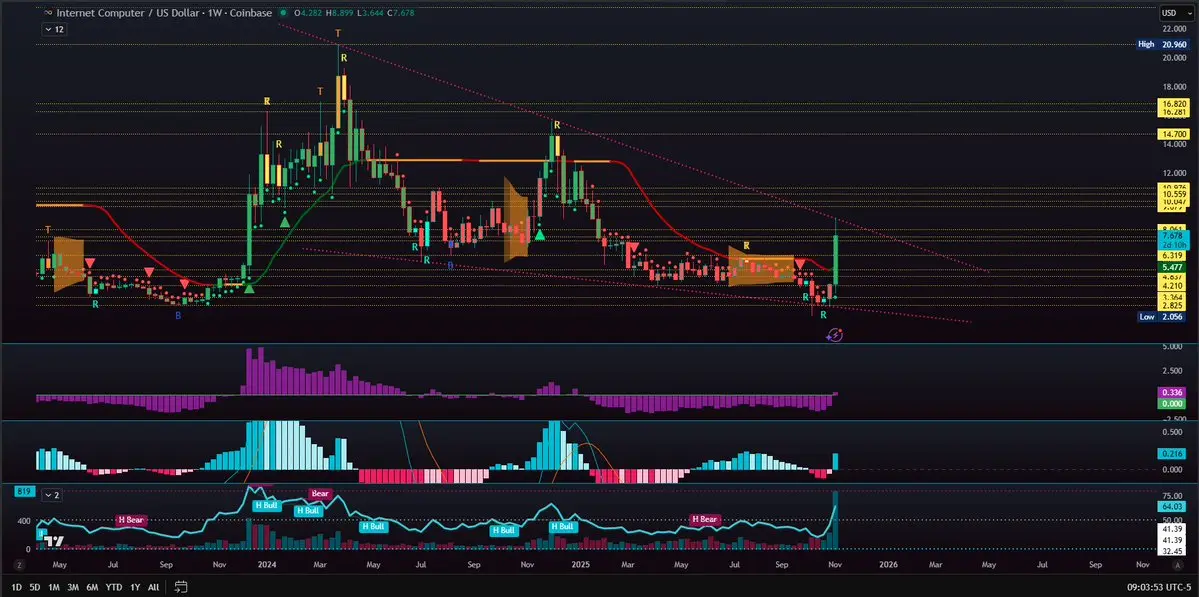Click the 2026 label on the time axis
The height and width of the screenshot is (597, 1199).
888,565
